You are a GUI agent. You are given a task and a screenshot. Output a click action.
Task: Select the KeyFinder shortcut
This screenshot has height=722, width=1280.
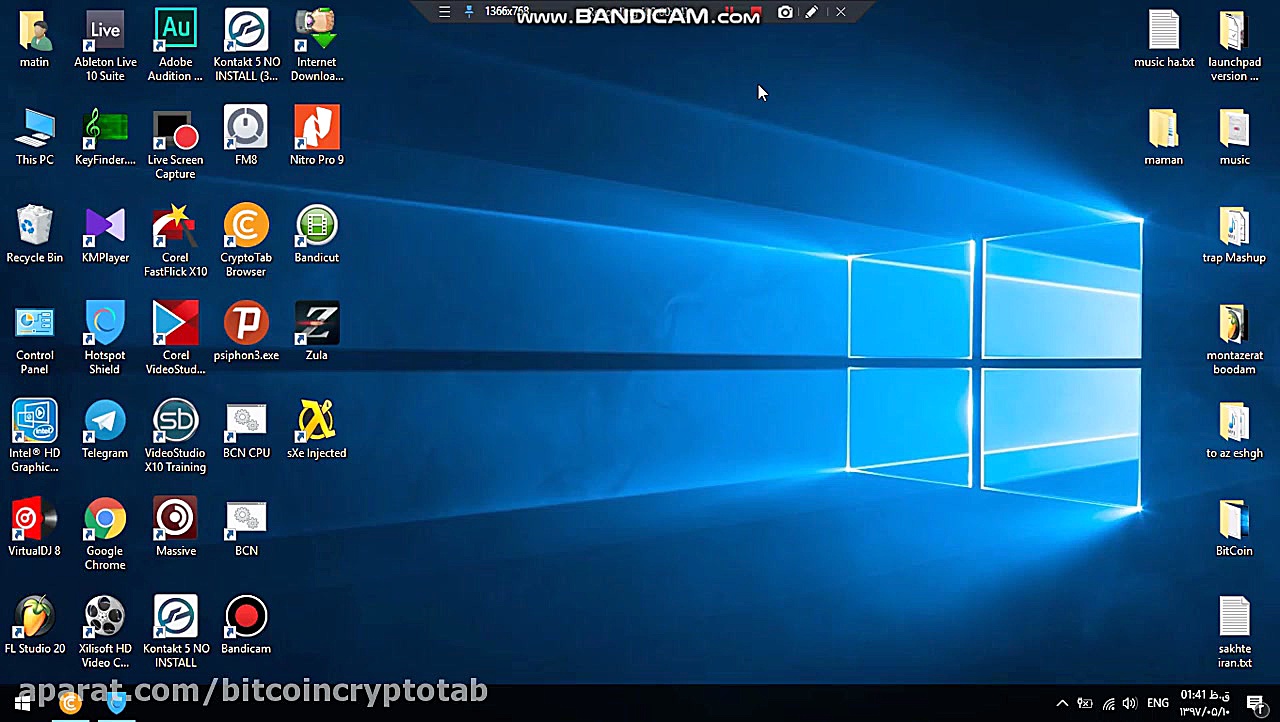click(105, 128)
